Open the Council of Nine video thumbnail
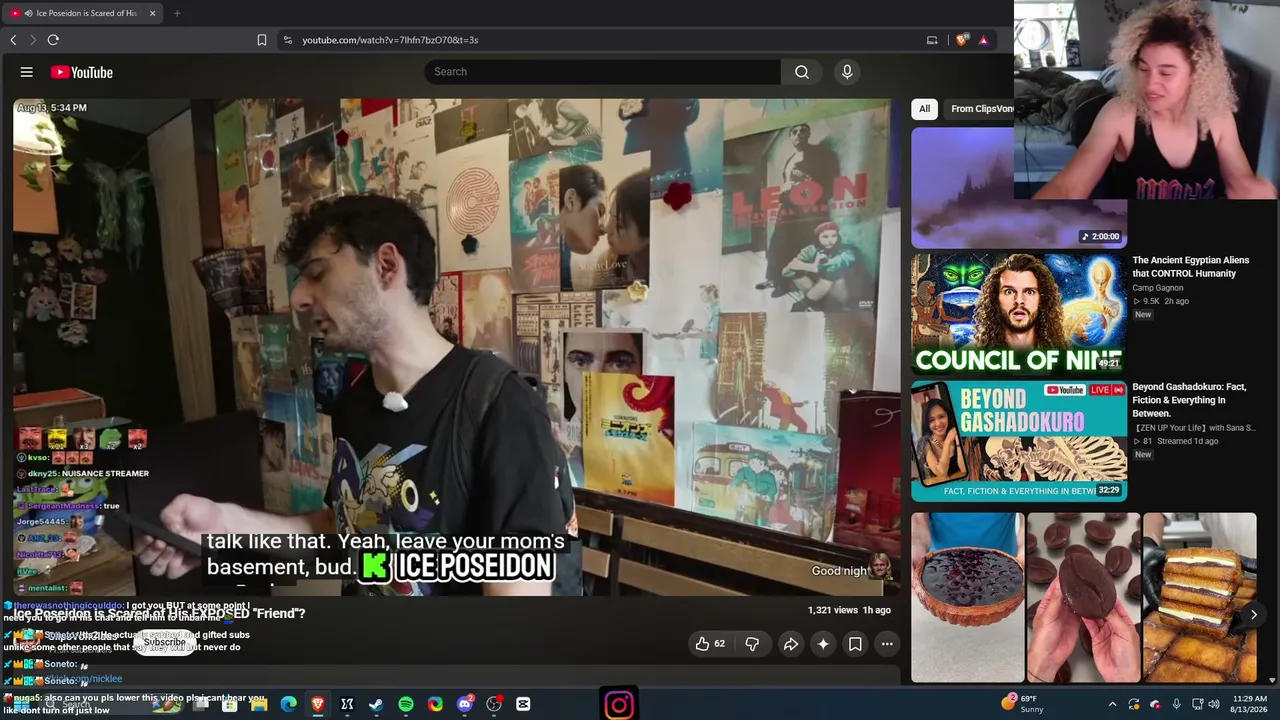Screen dimensions: 1280x720 pyautogui.click(x=1019, y=314)
